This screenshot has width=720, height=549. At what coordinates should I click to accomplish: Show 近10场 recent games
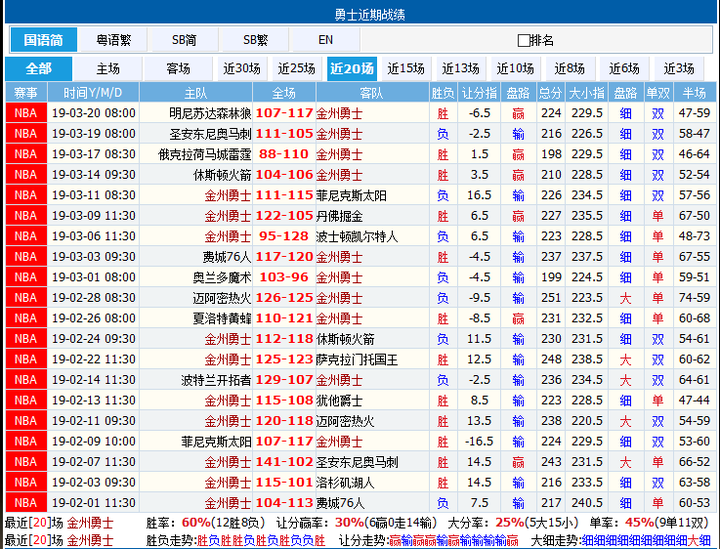click(515, 69)
